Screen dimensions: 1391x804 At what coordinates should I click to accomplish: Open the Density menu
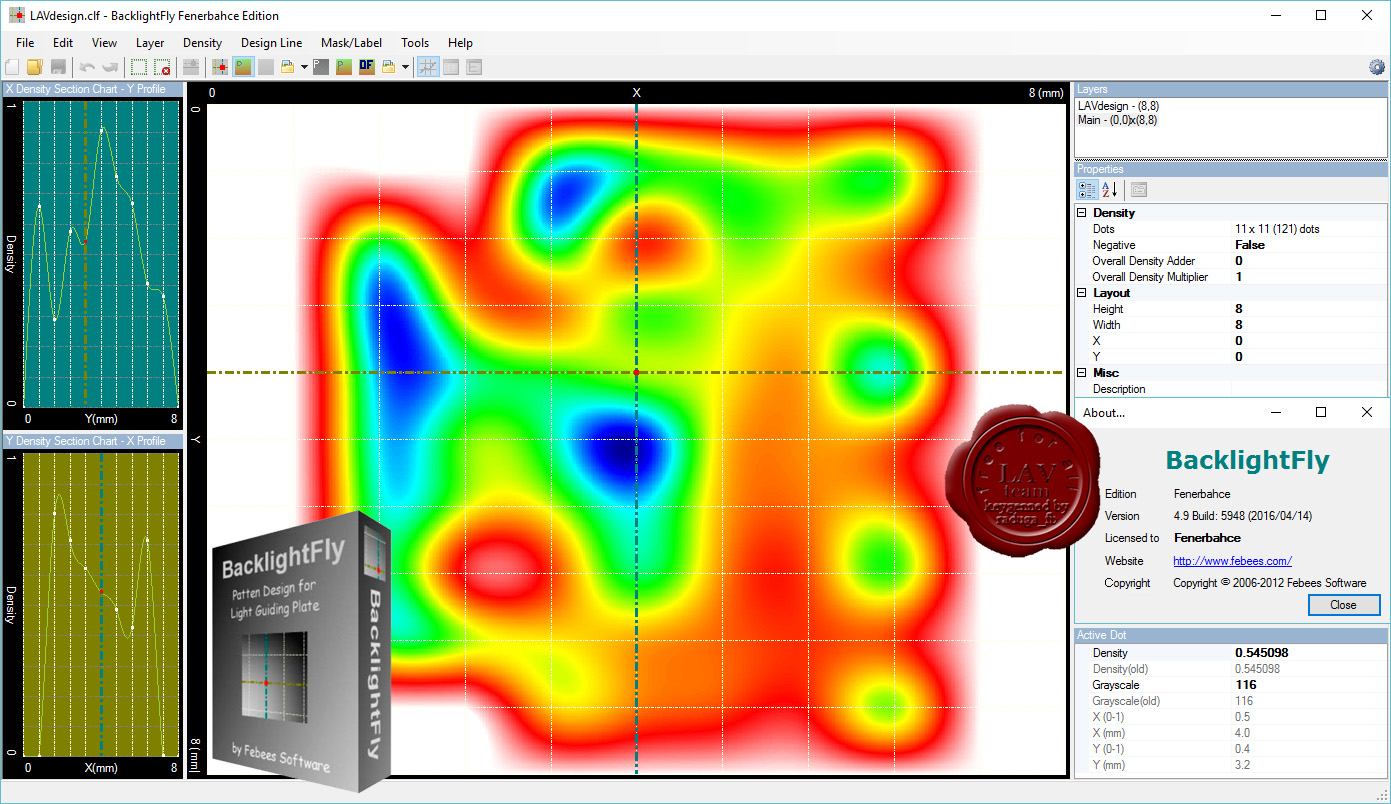click(x=202, y=43)
